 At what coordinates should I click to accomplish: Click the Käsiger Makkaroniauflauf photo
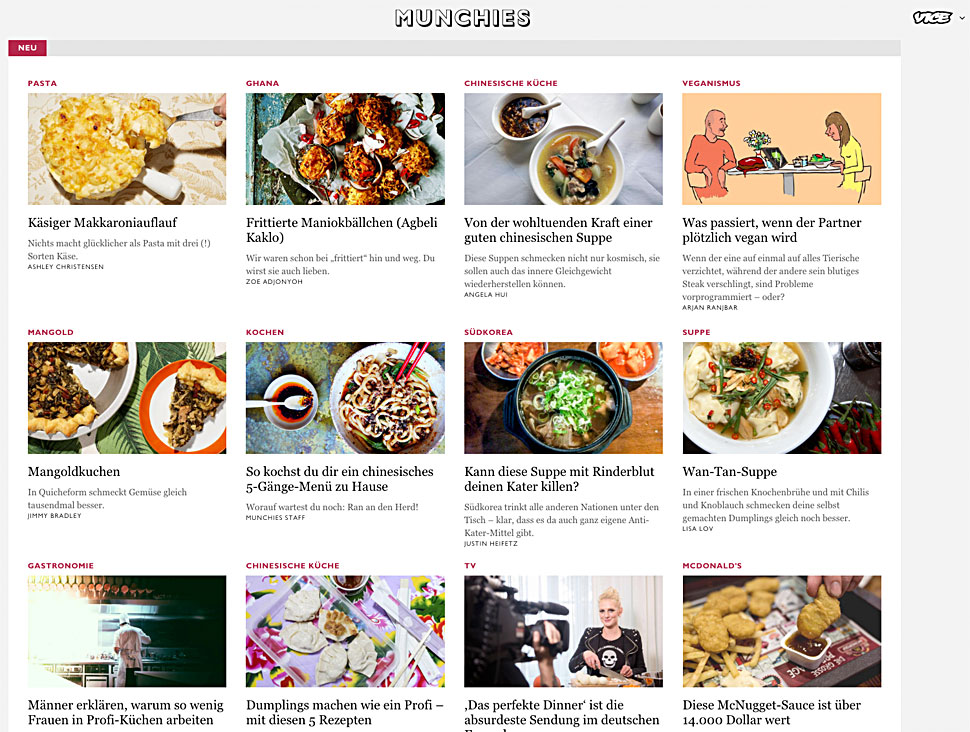[x=127, y=149]
